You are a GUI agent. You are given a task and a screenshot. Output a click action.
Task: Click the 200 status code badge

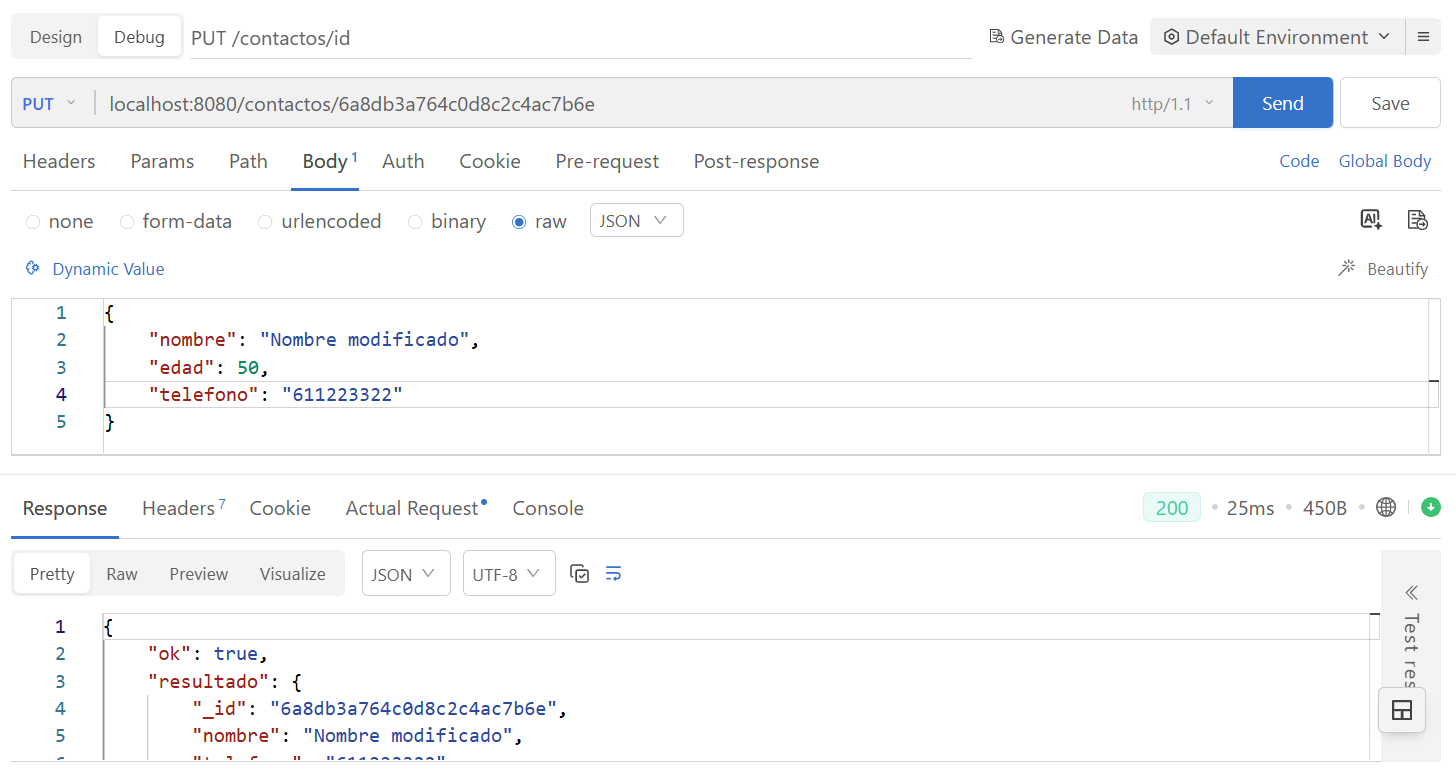pyautogui.click(x=1172, y=508)
